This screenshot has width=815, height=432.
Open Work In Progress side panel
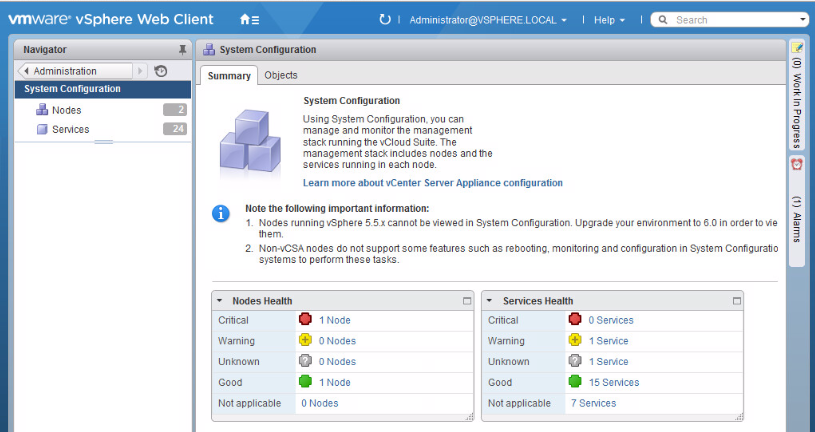coord(797,95)
